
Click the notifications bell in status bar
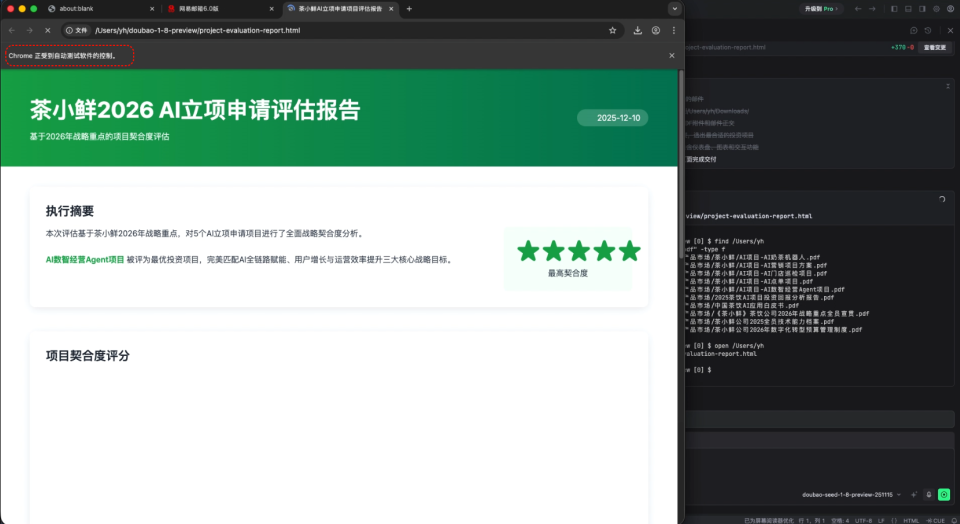pyautogui.click(x=954, y=520)
